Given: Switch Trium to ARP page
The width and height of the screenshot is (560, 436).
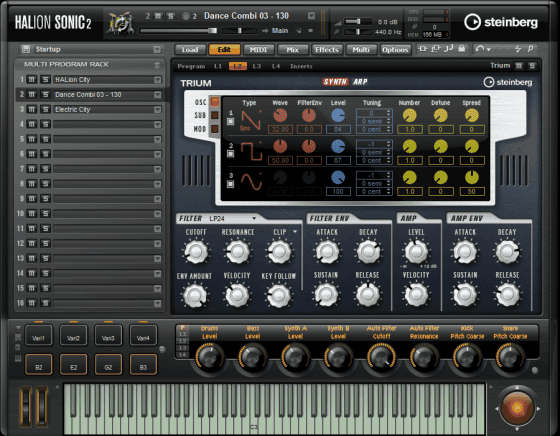Looking at the screenshot, I should tap(360, 82).
